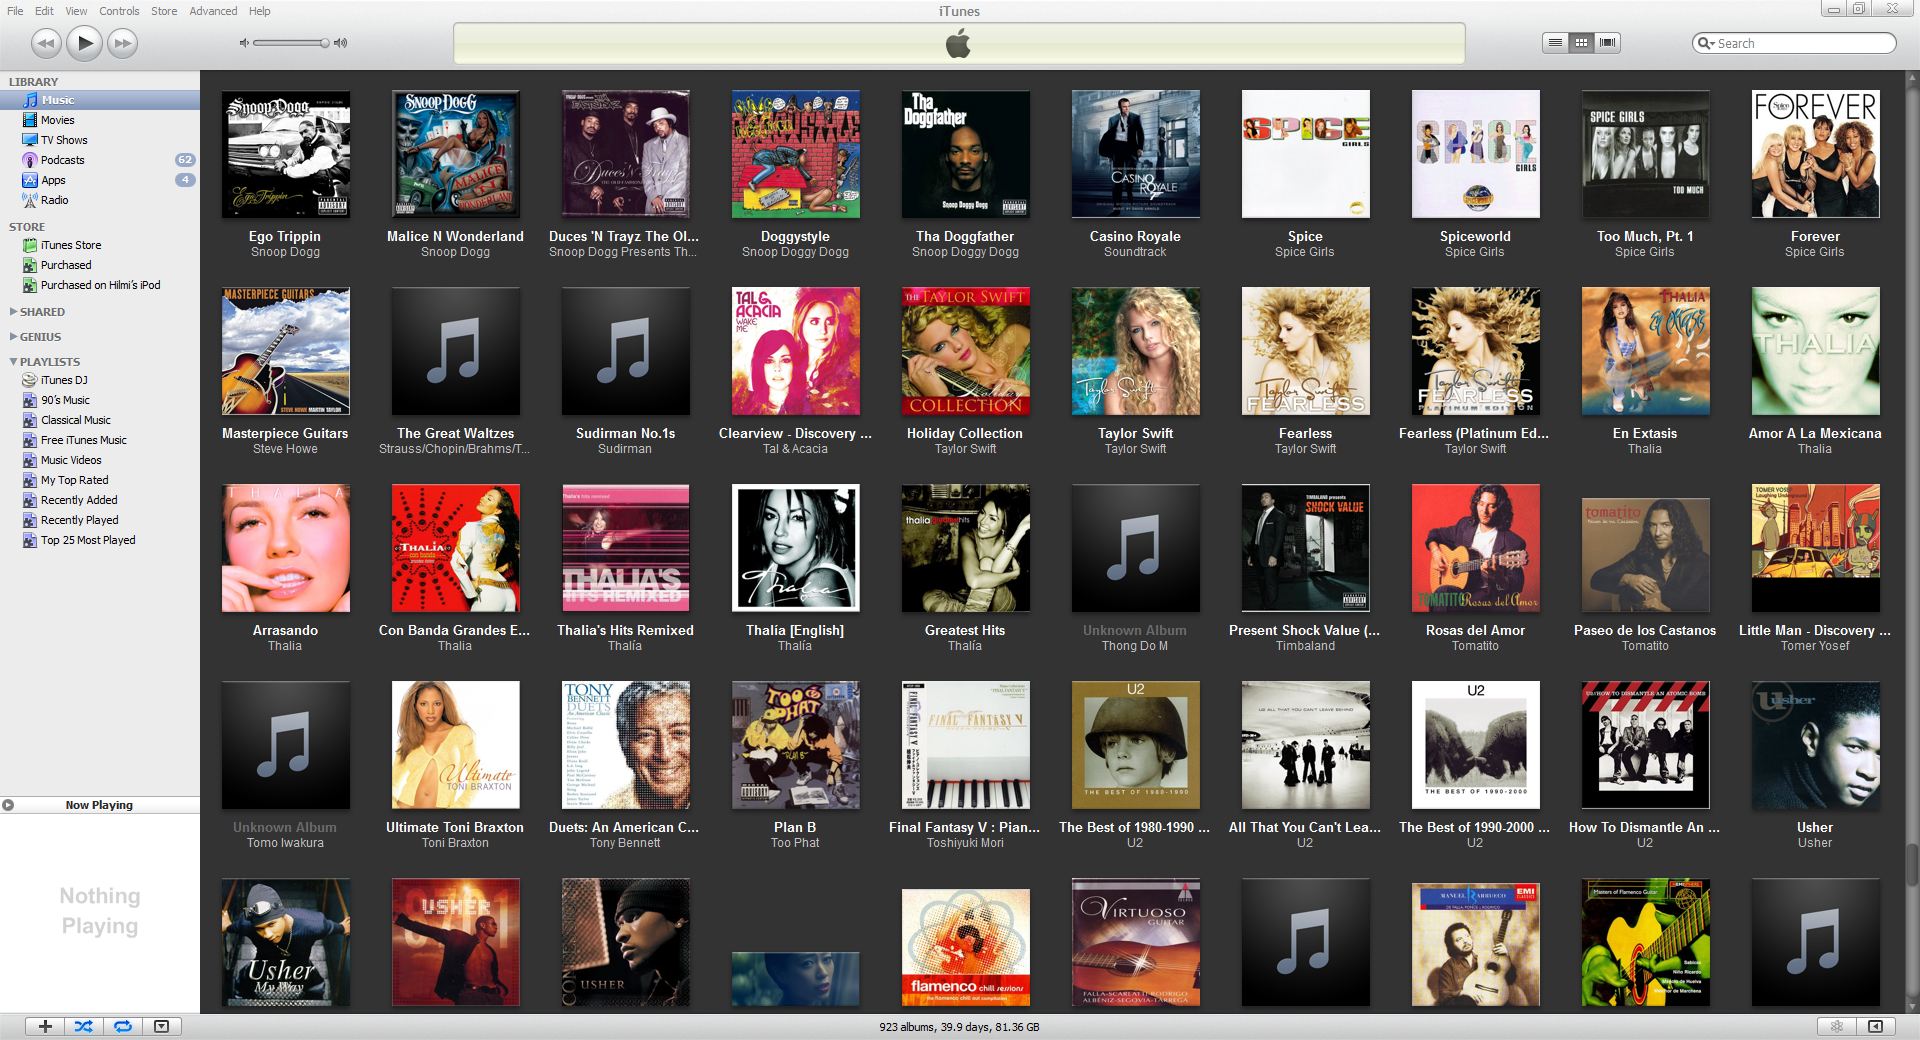1920x1040 pixels.
Task: Click the Ultimate Toni Braxton album title
Action: pyautogui.click(x=455, y=827)
